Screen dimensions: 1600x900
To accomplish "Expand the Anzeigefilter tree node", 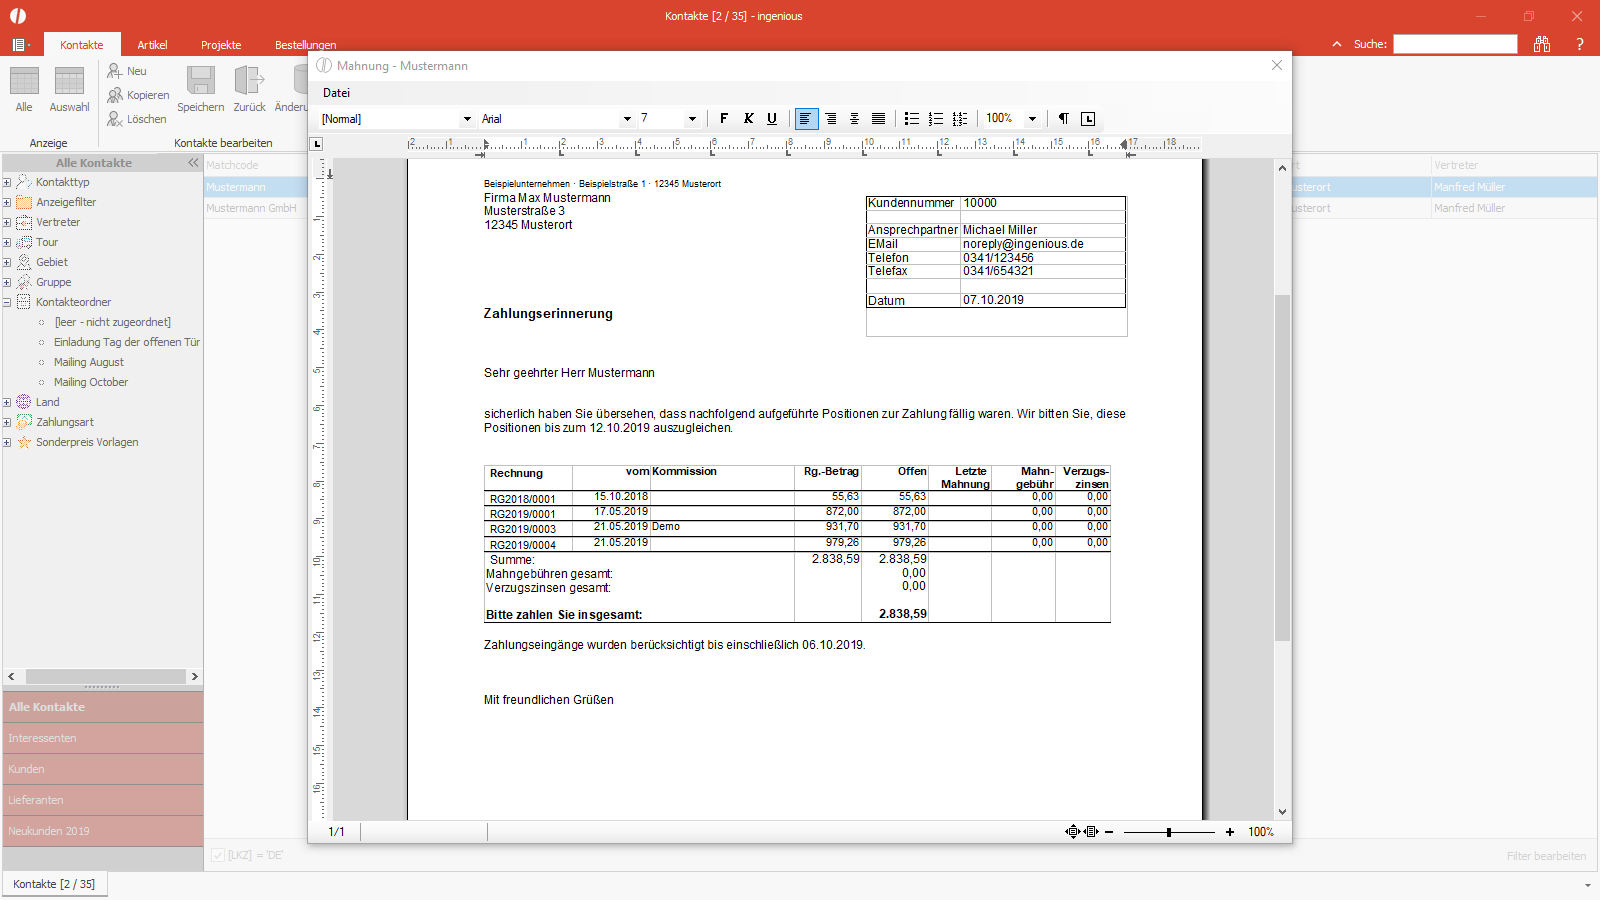I will 7,202.
